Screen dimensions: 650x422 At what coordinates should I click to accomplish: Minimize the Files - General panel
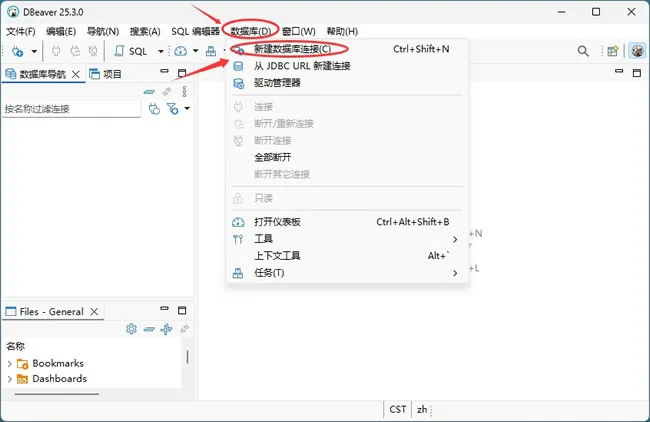pos(165,308)
